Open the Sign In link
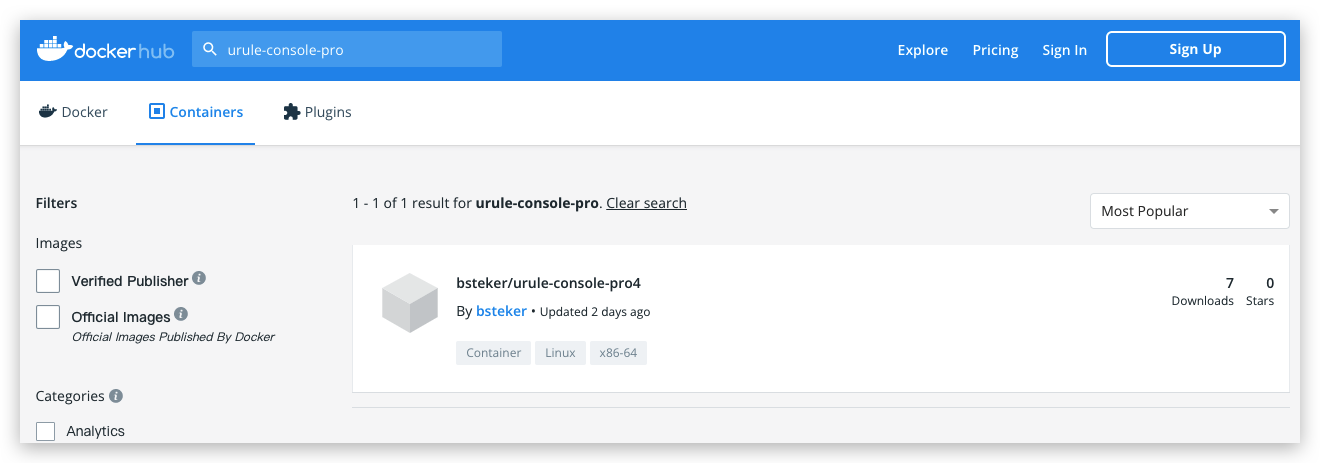1320x463 pixels. 1064,50
